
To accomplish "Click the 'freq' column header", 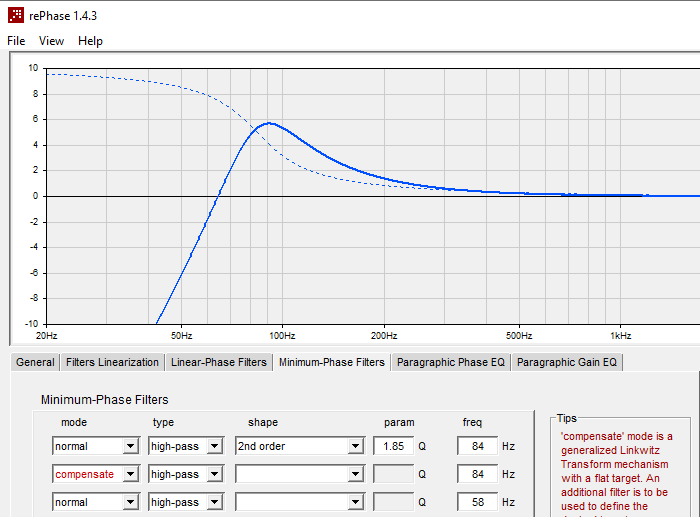I will (x=472, y=422).
